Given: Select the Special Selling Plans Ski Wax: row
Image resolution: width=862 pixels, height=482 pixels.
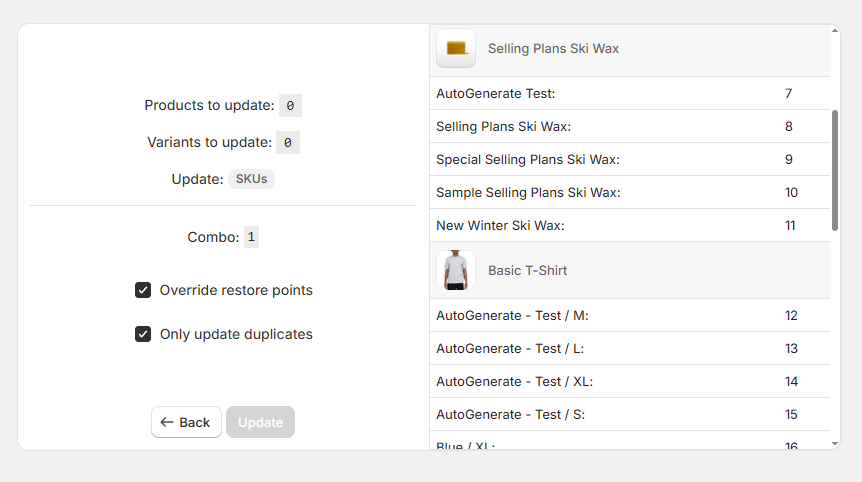Looking at the screenshot, I should [x=630, y=159].
